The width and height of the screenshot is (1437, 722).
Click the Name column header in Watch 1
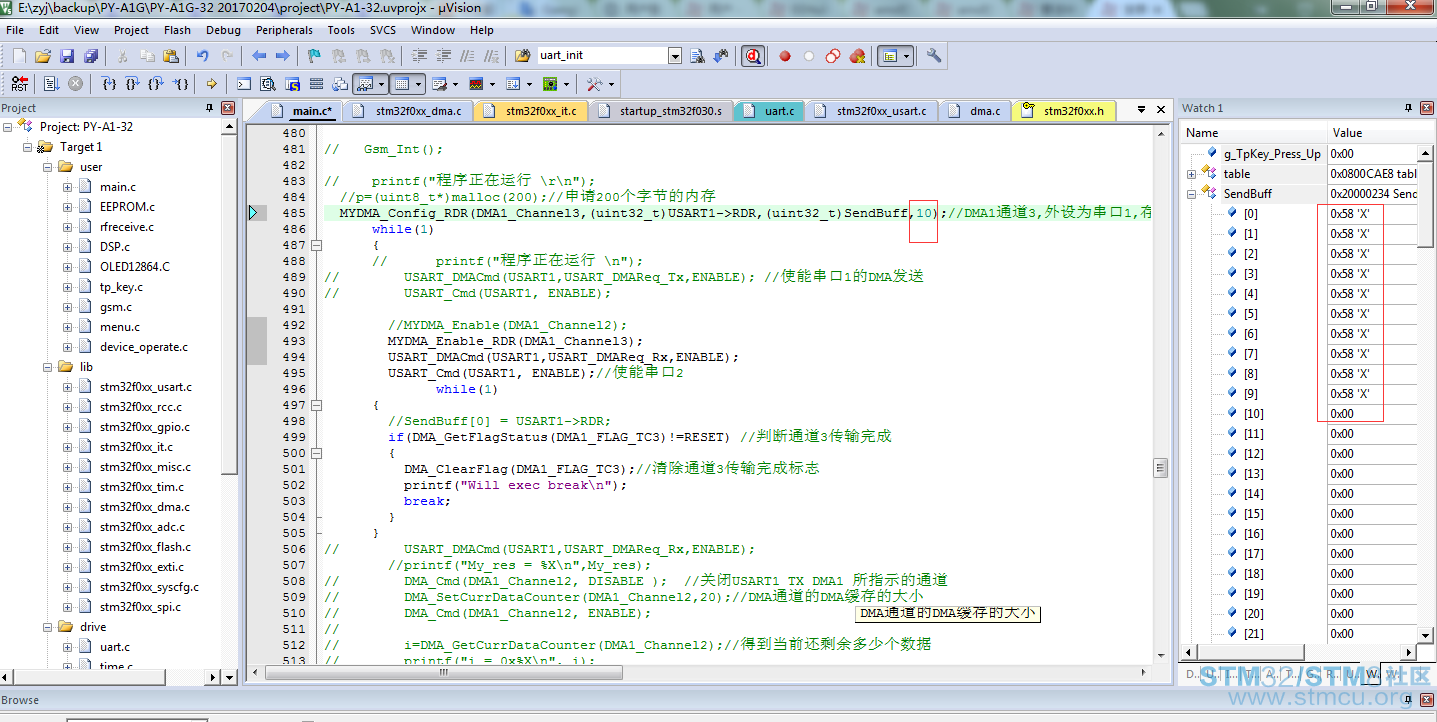[1254, 132]
